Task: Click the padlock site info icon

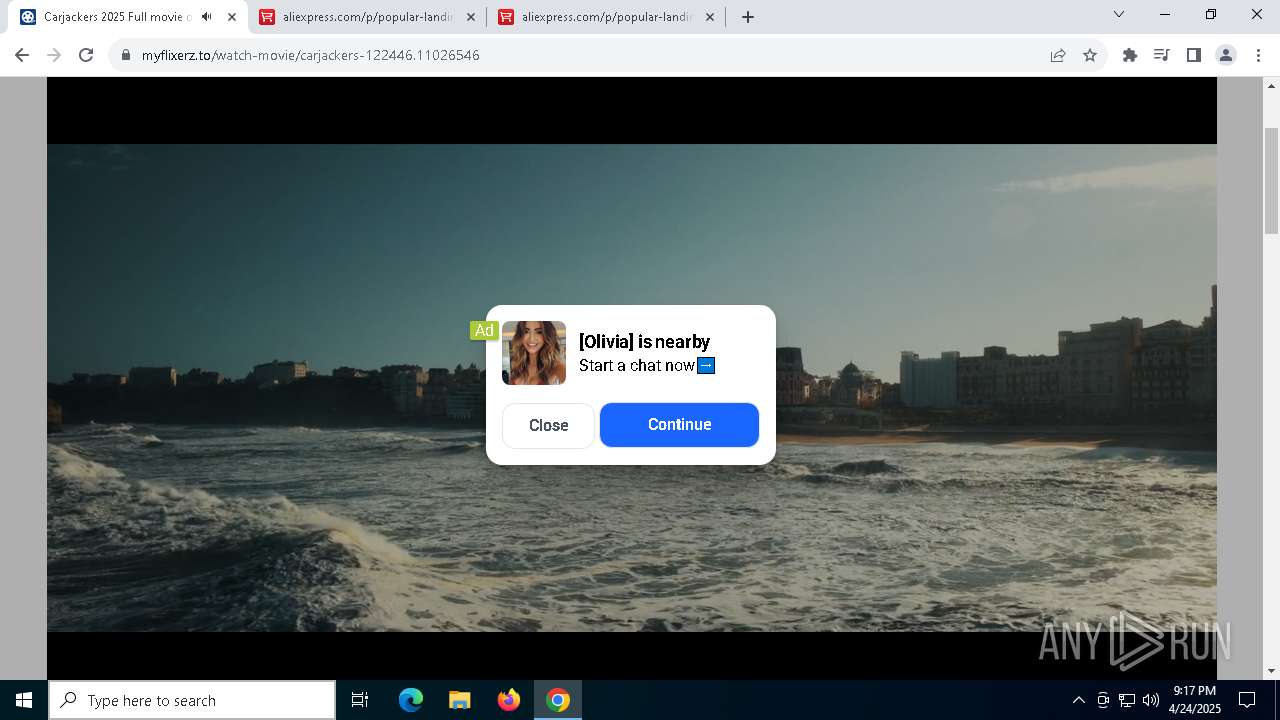Action: pos(126,55)
